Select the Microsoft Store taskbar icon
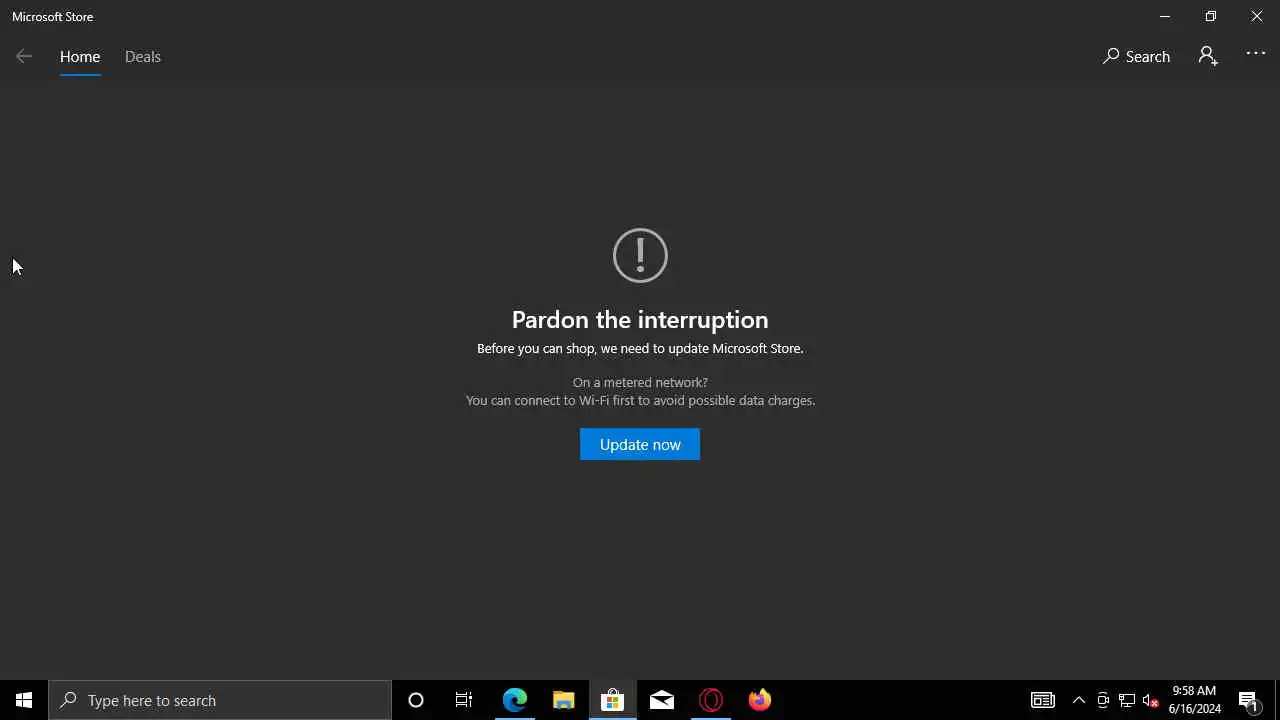This screenshot has height=720, width=1280. (x=612, y=700)
